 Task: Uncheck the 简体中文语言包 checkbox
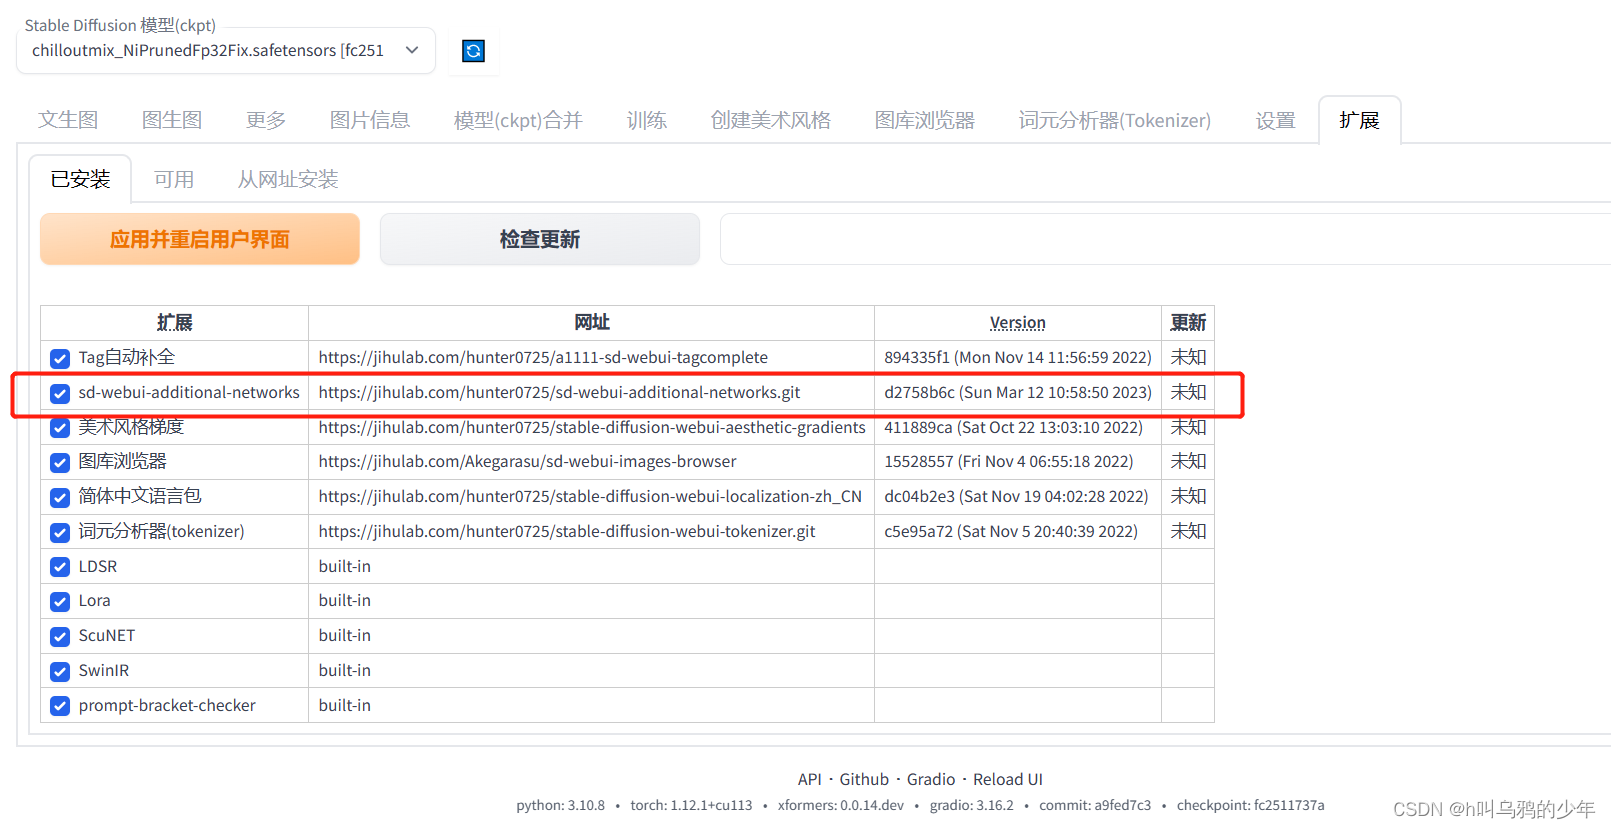(60, 497)
